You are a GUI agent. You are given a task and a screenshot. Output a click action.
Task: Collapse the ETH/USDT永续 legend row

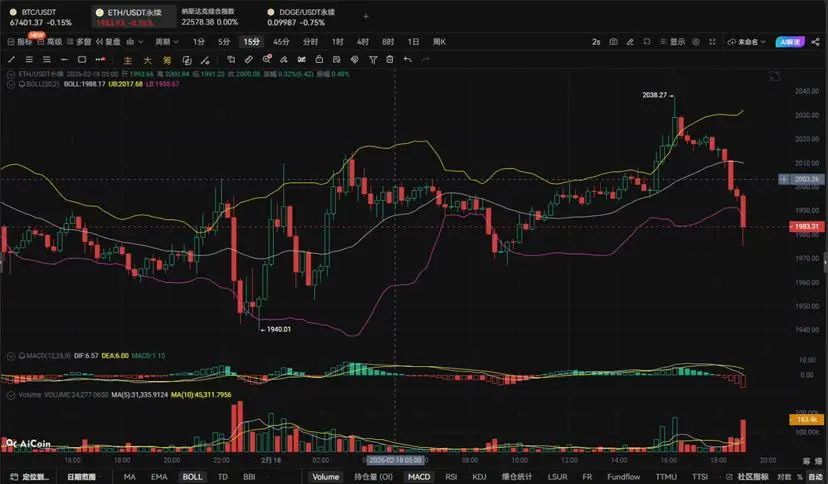11,74
